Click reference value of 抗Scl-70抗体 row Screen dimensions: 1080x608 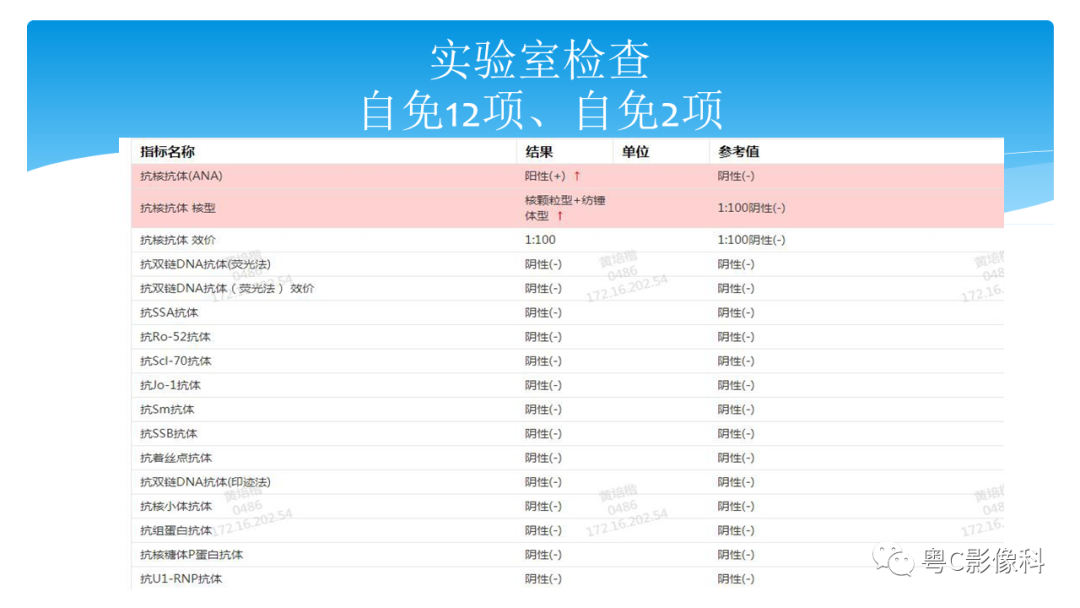tap(736, 361)
